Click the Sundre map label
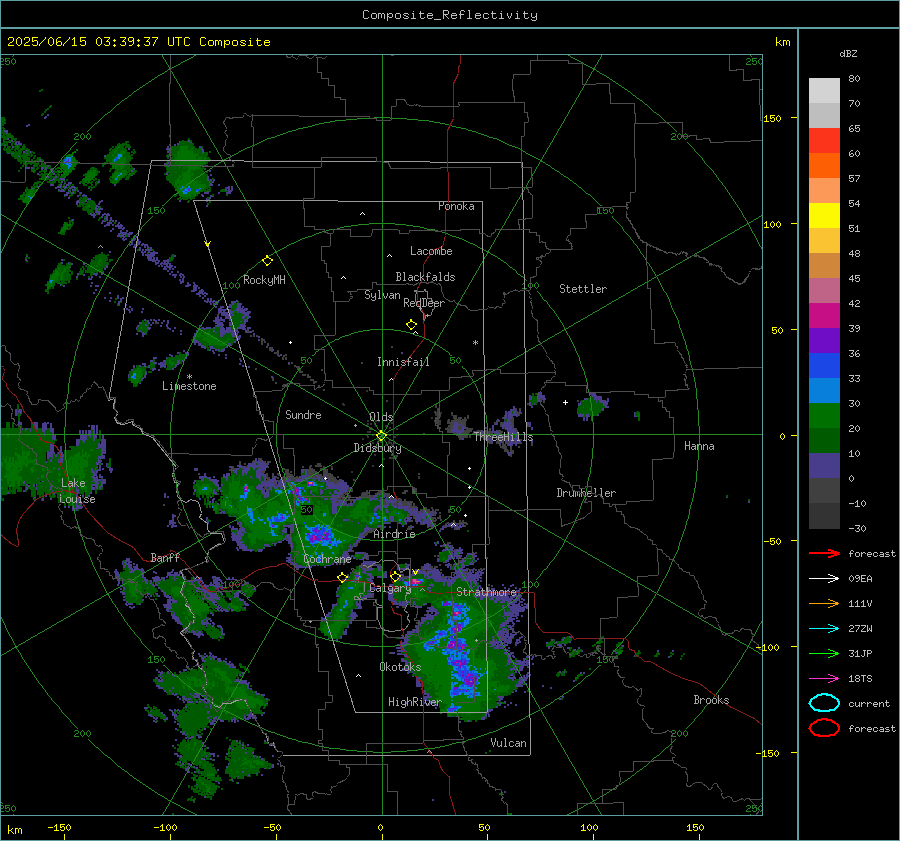 click(x=303, y=414)
